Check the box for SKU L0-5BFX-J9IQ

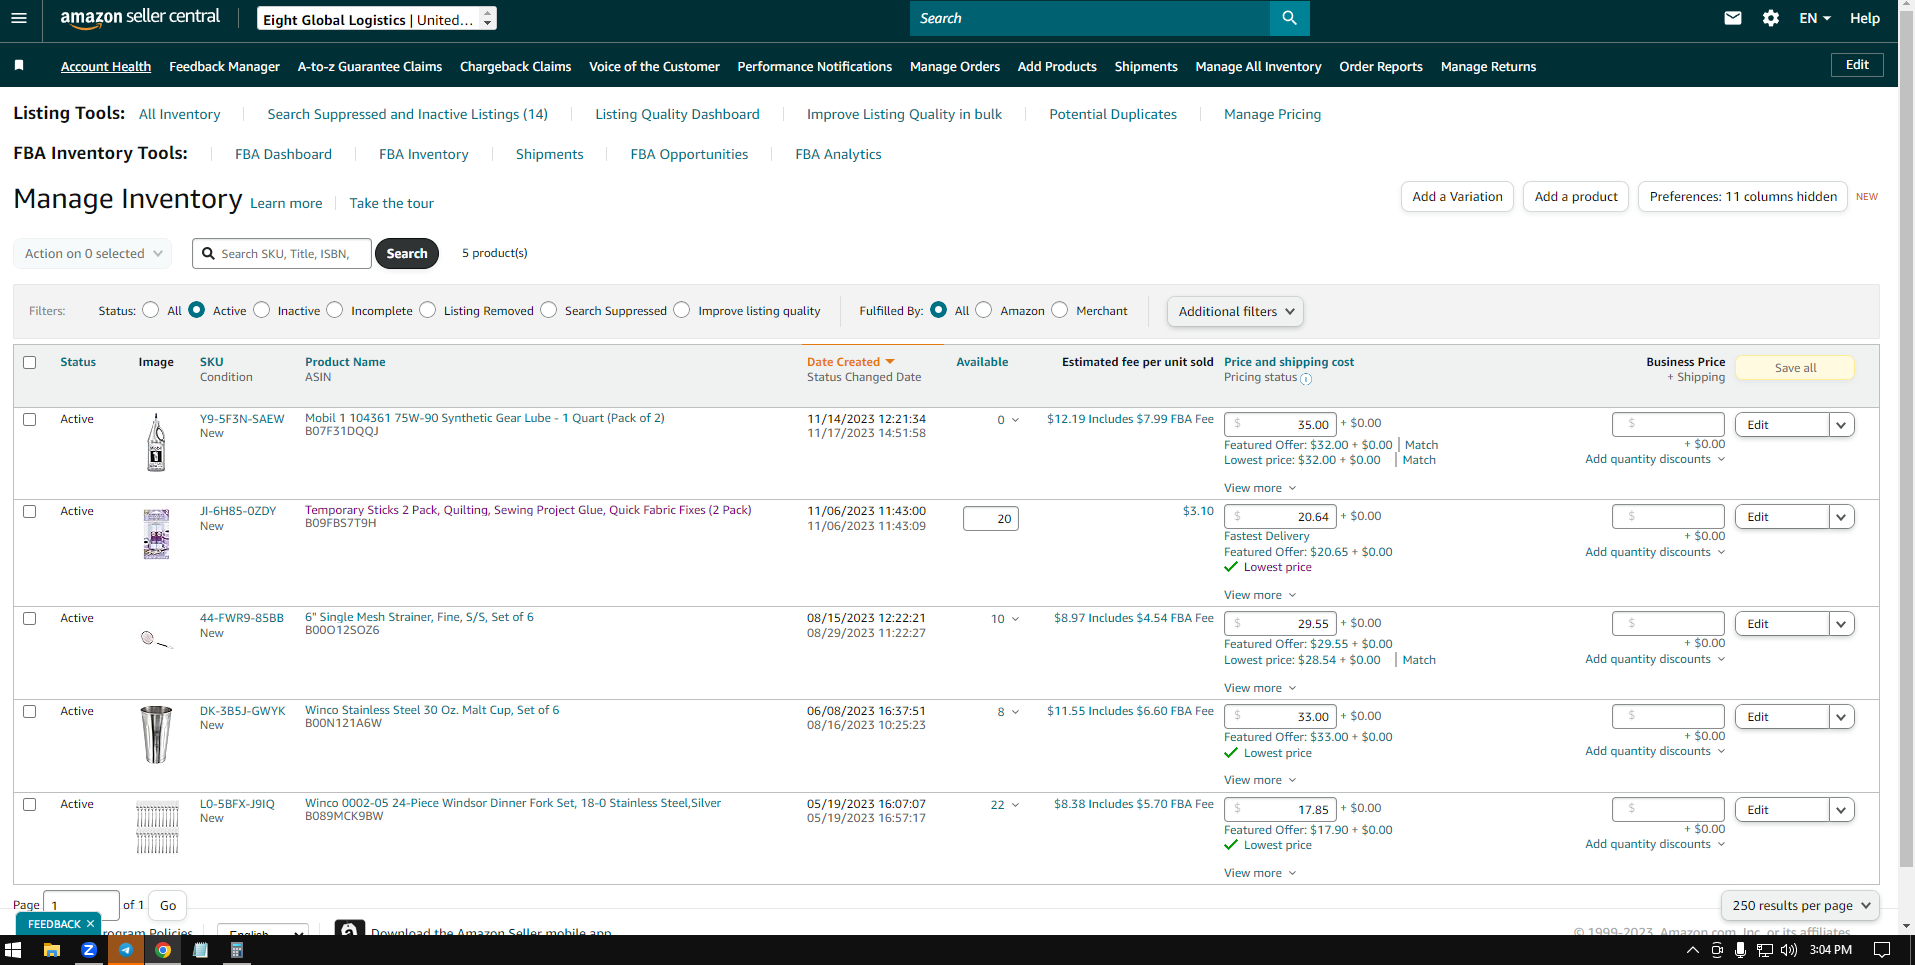coord(30,805)
